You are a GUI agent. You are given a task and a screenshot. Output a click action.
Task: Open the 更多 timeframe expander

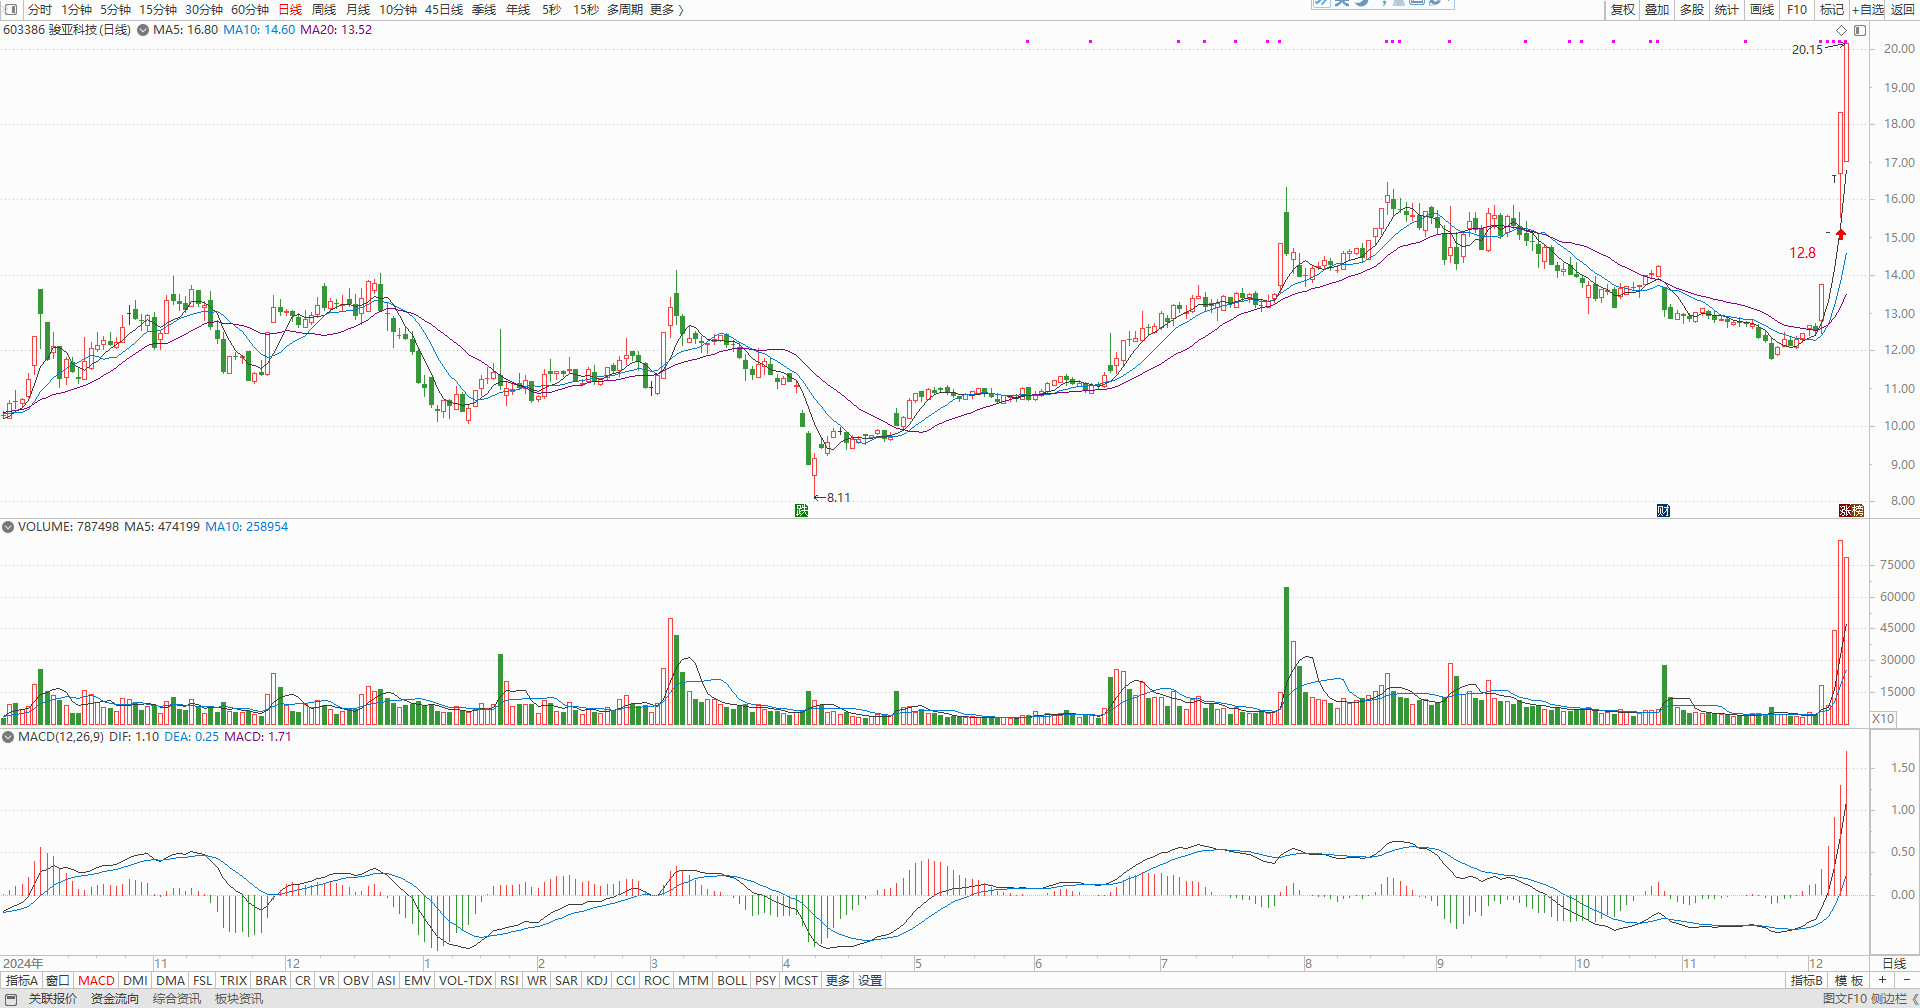(666, 9)
